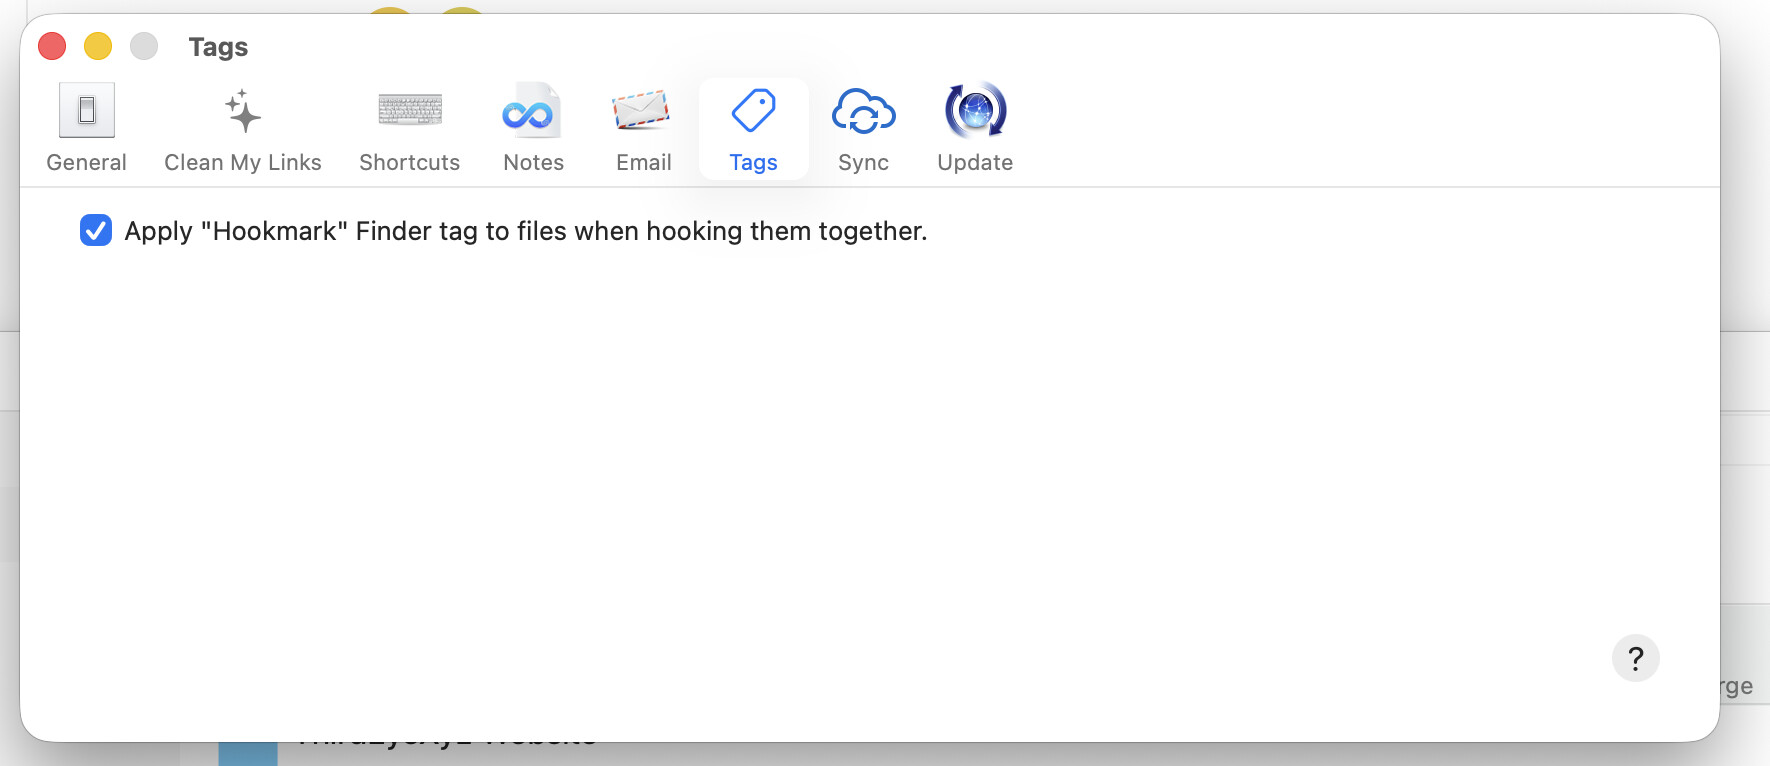Click the gray disabled zoom button
Image resolution: width=1770 pixels, height=766 pixels.
[x=144, y=46]
